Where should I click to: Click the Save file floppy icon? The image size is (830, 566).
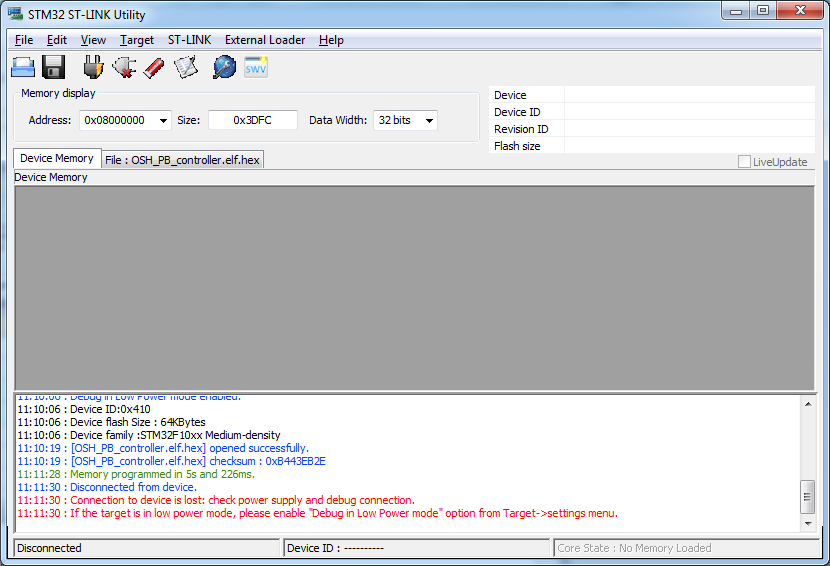tap(54, 67)
